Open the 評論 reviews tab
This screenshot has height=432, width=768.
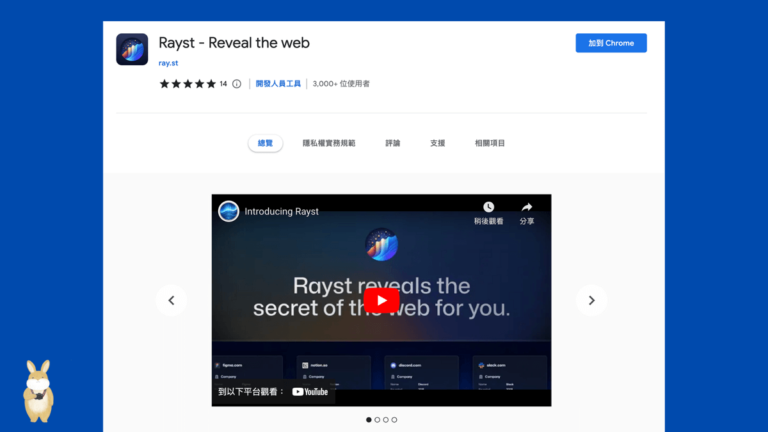[x=393, y=143]
